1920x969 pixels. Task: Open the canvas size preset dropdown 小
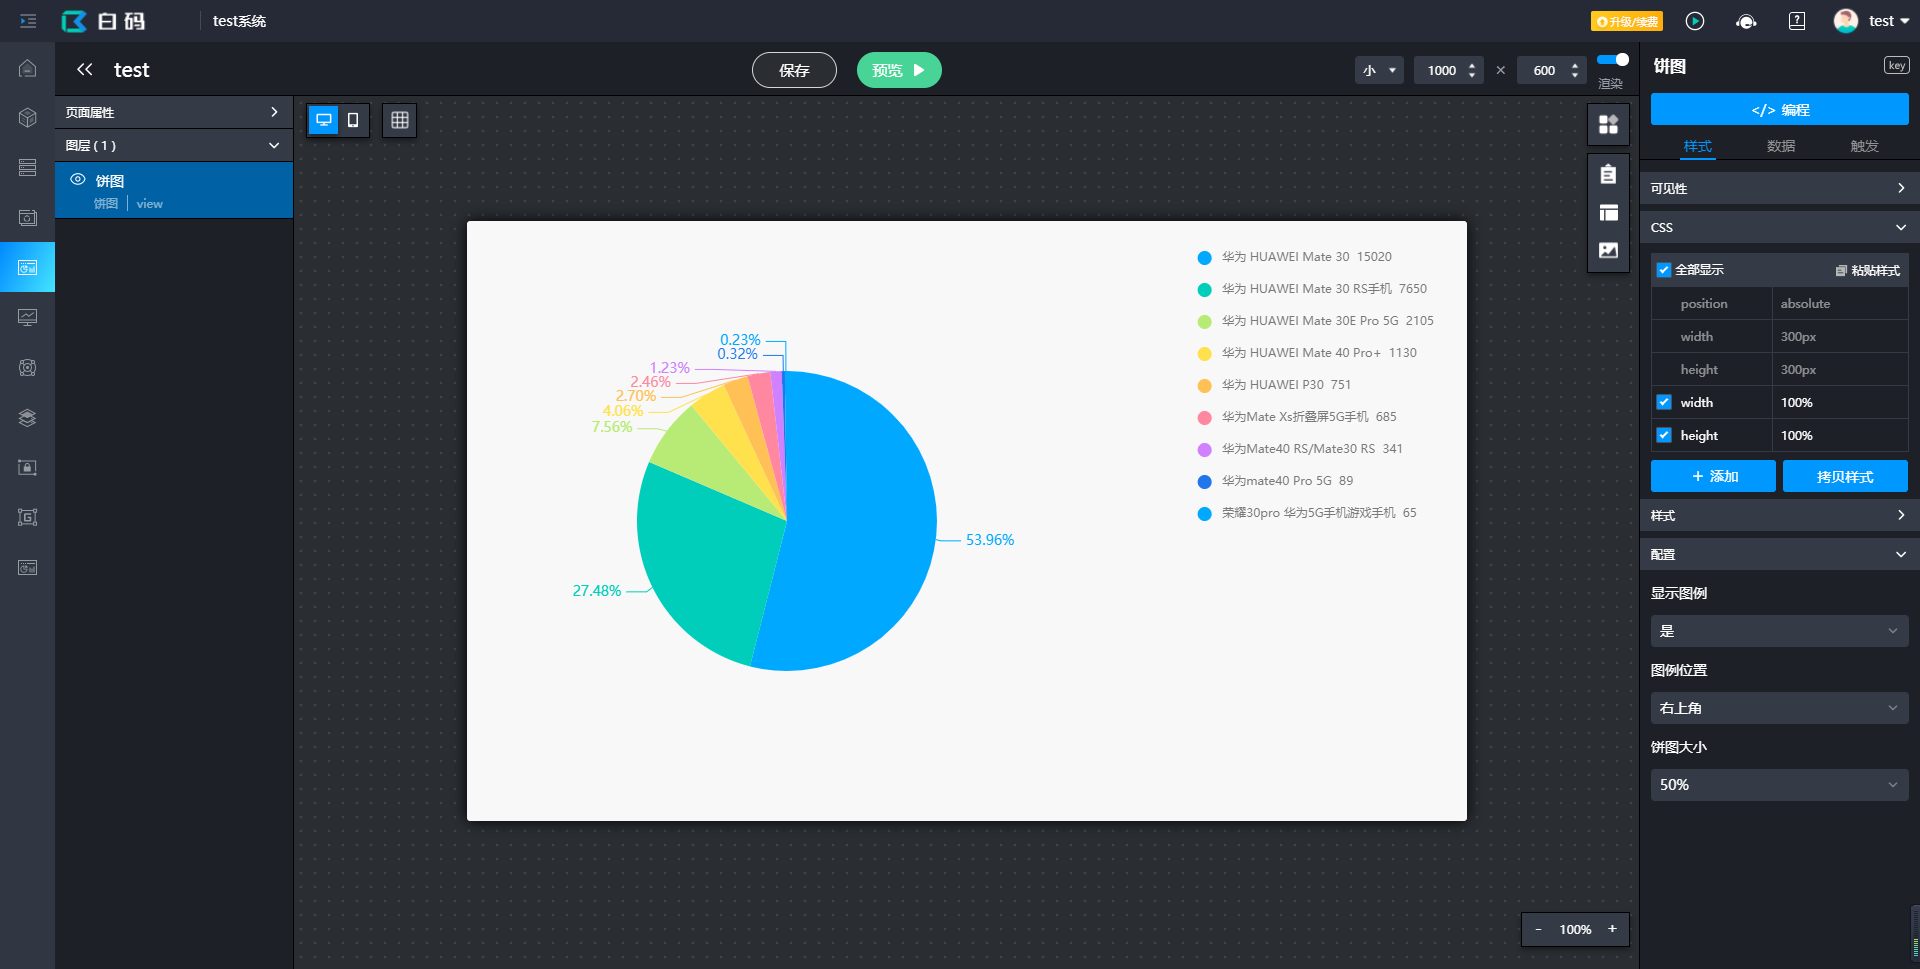tap(1379, 70)
